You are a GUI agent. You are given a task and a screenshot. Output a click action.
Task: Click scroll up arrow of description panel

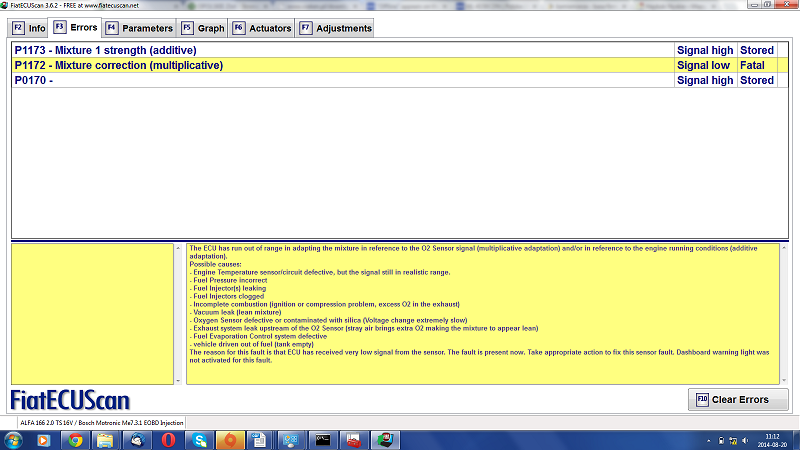784,248
